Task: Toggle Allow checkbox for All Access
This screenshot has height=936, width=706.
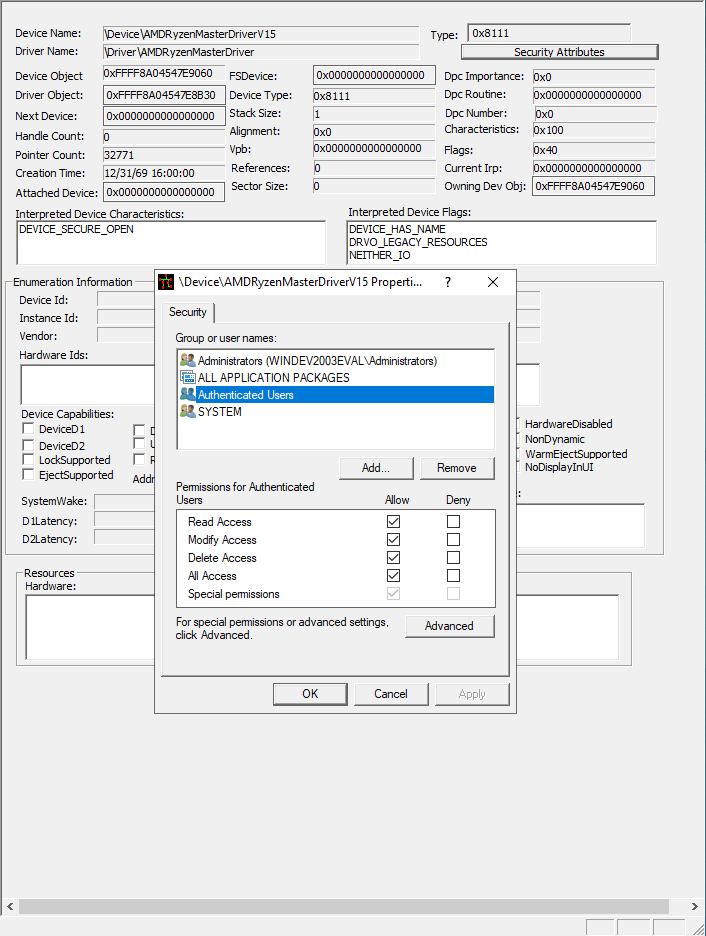Action: [x=394, y=576]
